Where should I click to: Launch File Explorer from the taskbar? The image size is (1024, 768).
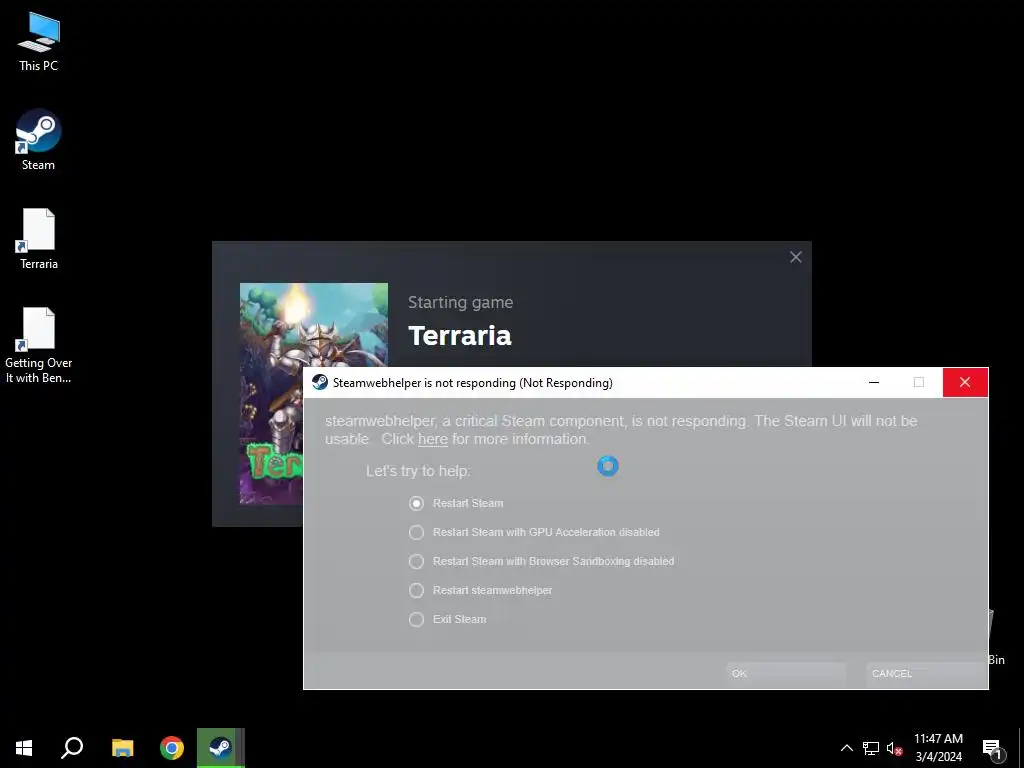click(122, 748)
